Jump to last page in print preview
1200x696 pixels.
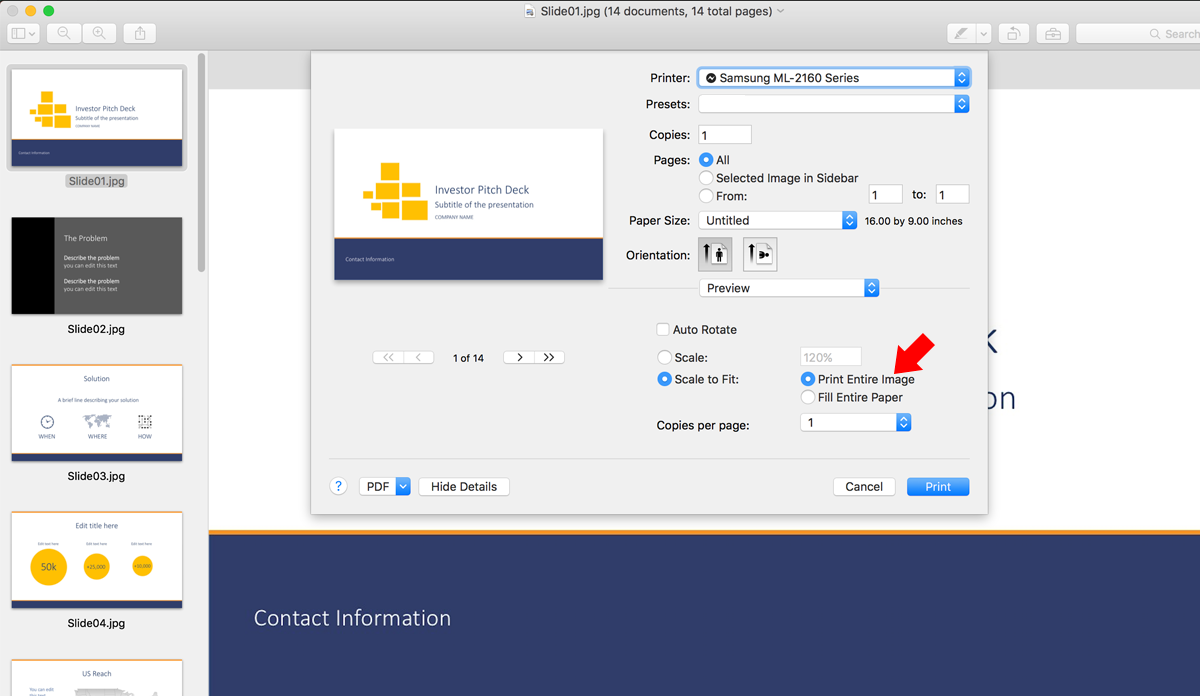coord(549,357)
